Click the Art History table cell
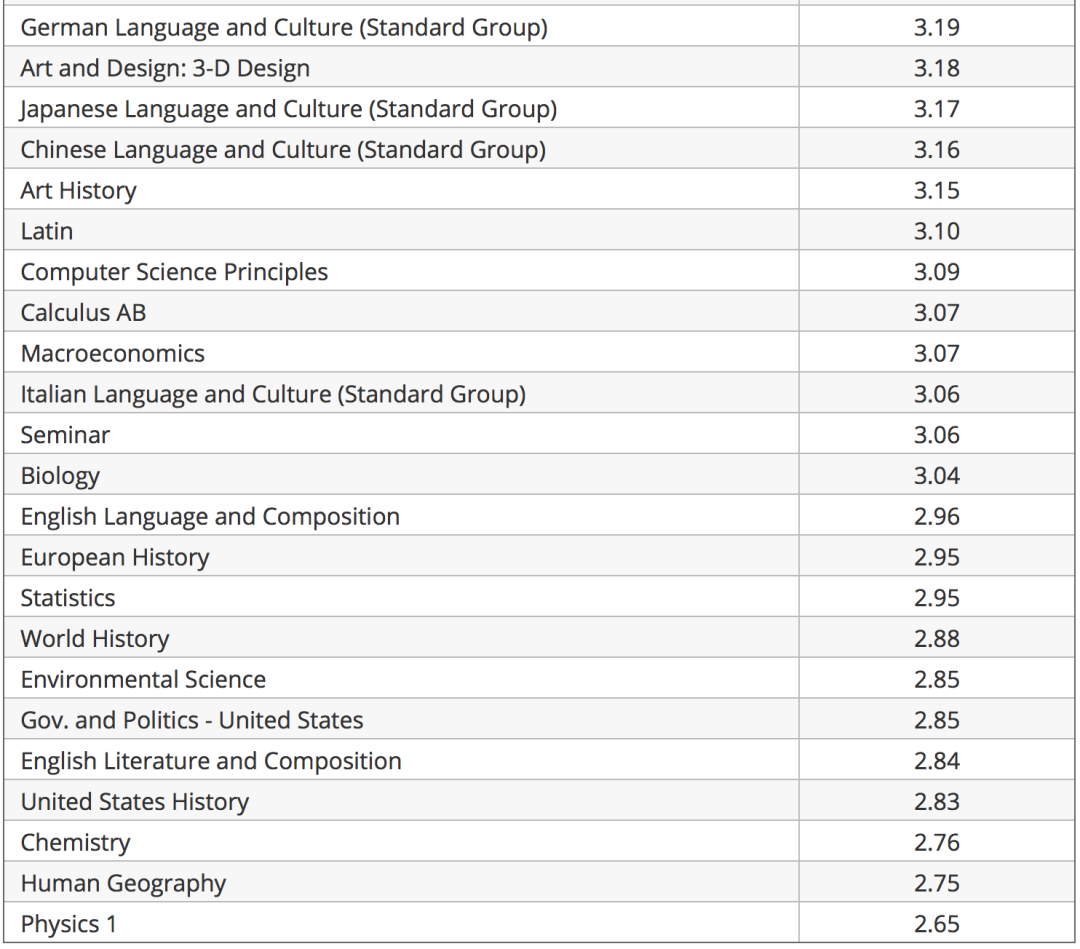 78,191
